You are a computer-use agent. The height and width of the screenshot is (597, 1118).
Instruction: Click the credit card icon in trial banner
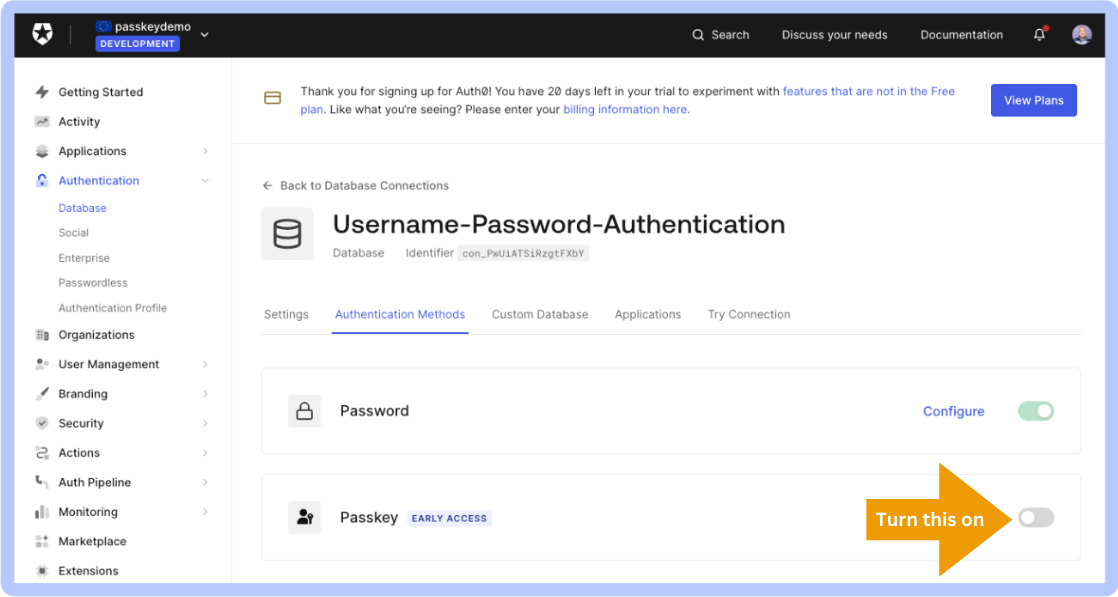(272, 98)
